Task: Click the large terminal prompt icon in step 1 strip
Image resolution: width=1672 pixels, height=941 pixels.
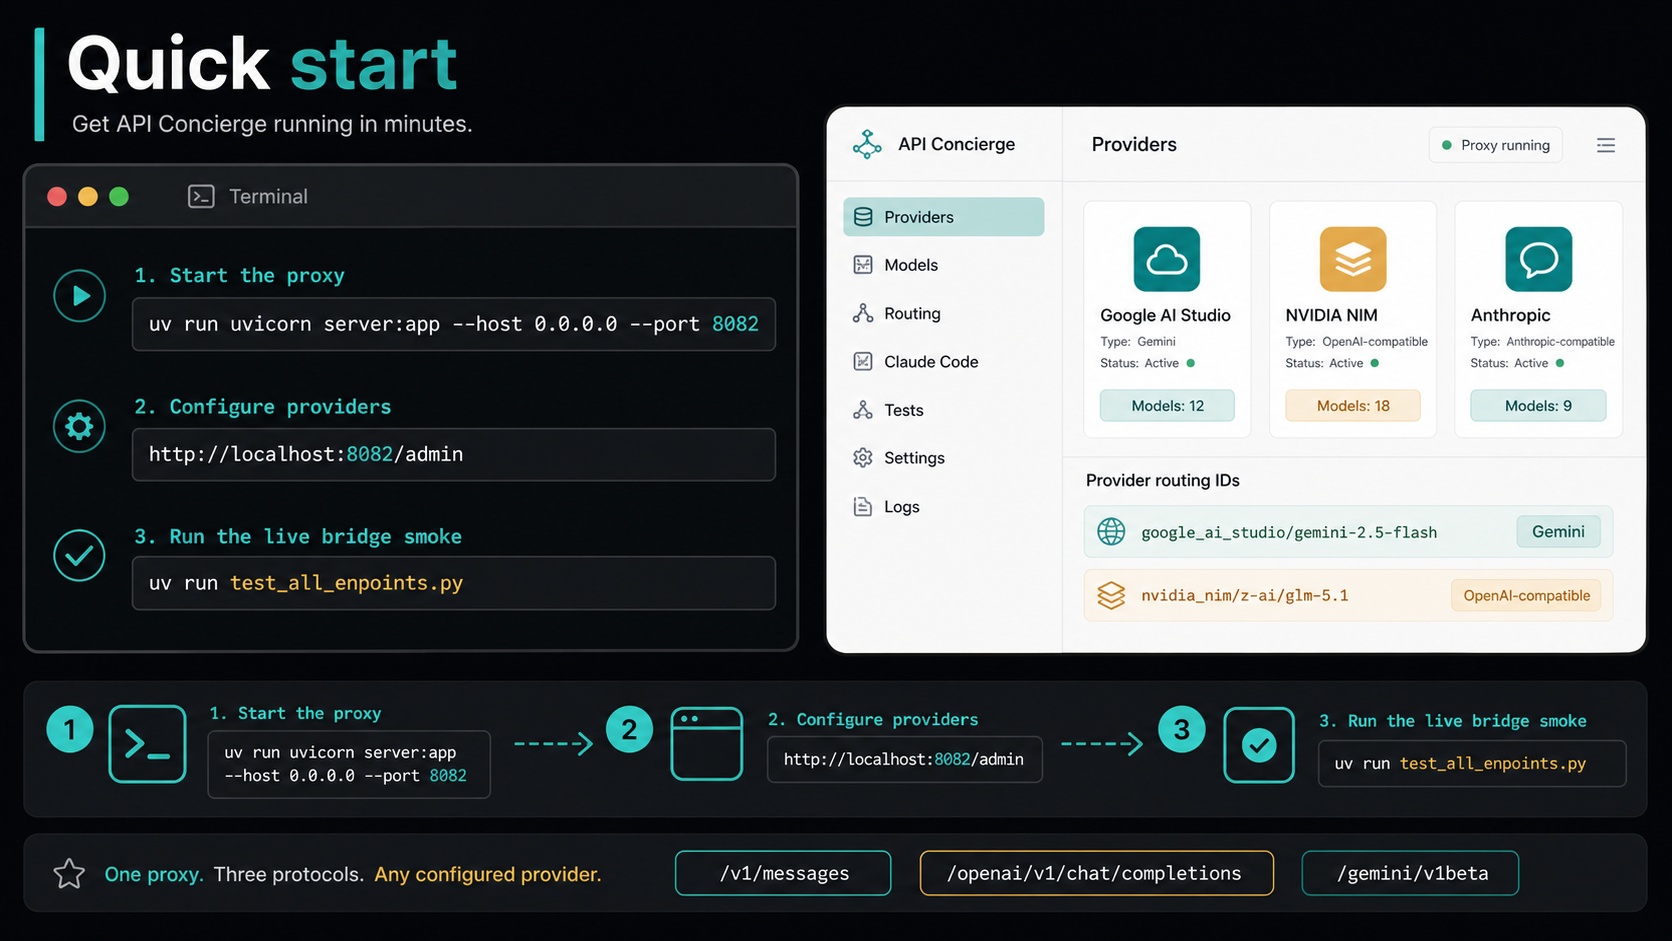Action: point(147,743)
